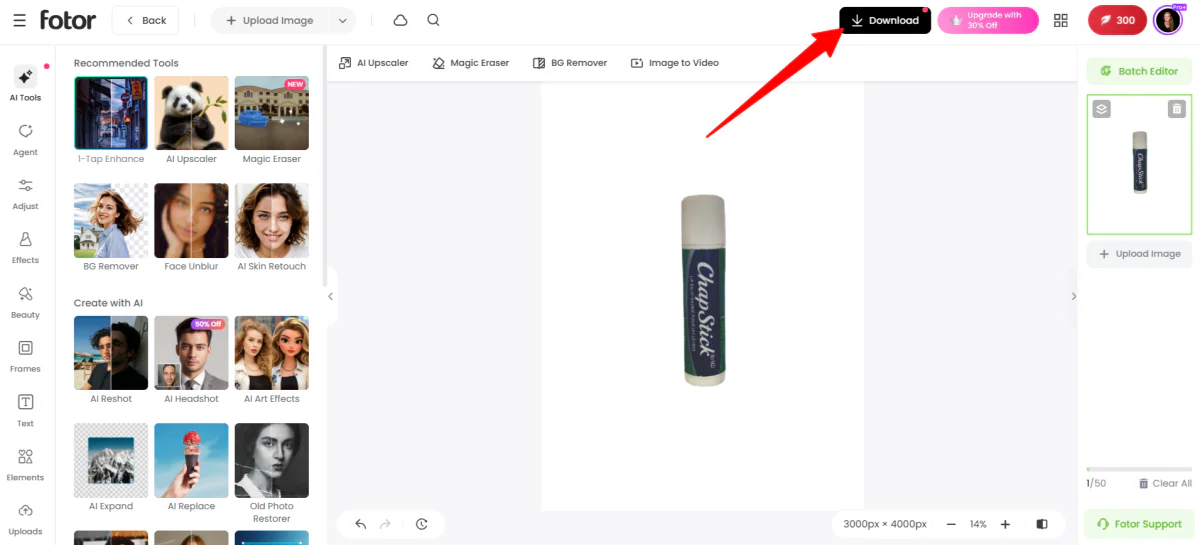This screenshot has height=545, width=1200.
Task: Open the AI Headshot tool
Action: (191, 353)
